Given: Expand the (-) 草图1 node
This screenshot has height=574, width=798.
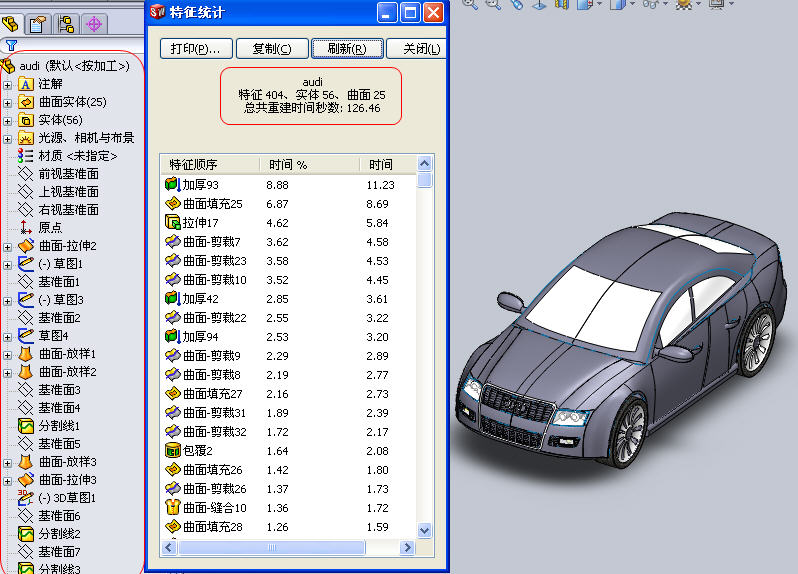Looking at the screenshot, I should point(7,265).
